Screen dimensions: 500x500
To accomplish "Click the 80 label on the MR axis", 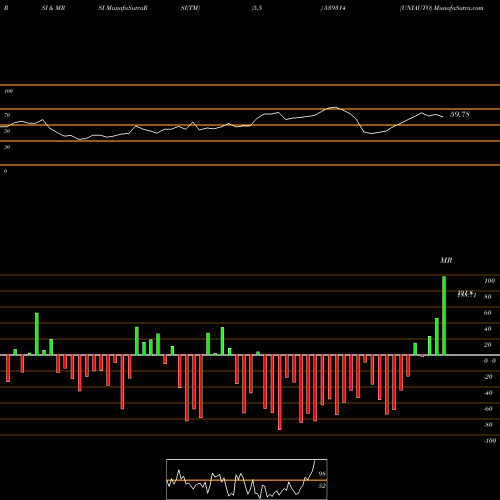I will click(x=488, y=297).
